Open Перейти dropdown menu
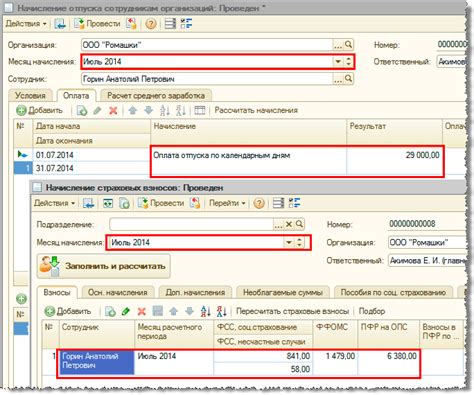 coord(227,203)
